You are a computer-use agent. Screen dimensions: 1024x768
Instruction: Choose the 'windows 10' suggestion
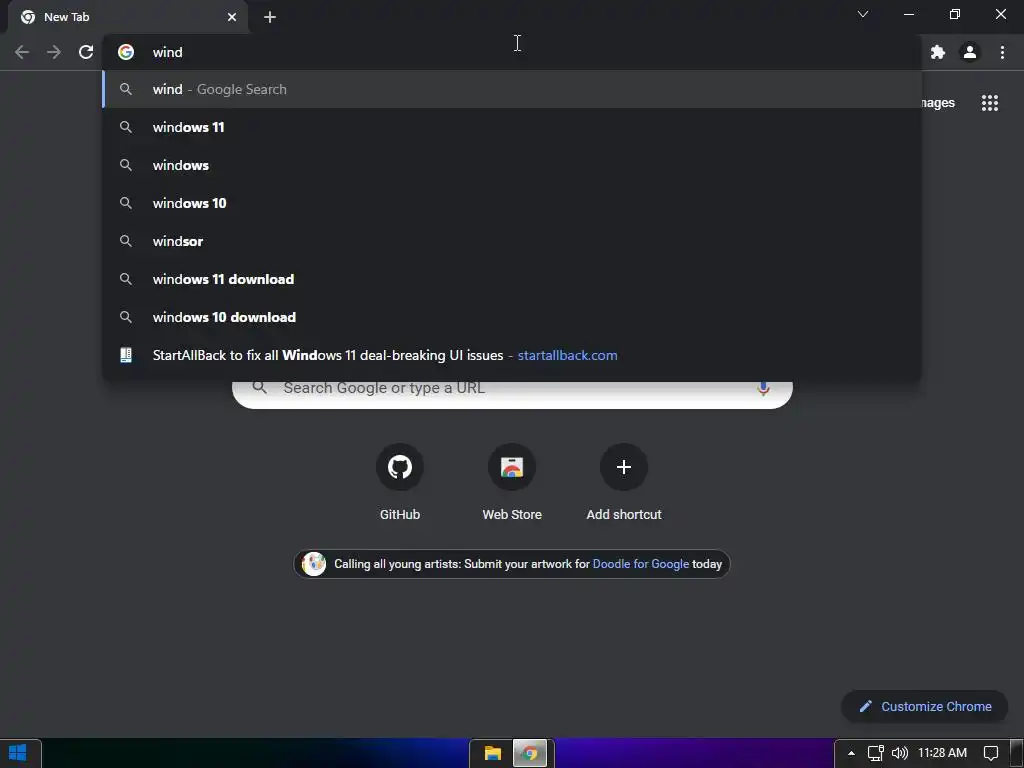click(x=512, y=203)
